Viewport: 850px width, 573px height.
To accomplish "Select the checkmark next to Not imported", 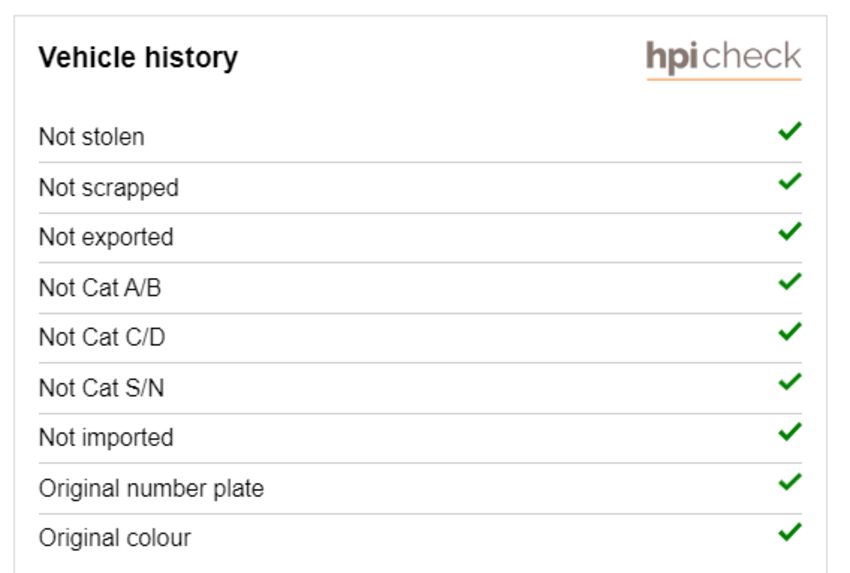I will (790, 432).
